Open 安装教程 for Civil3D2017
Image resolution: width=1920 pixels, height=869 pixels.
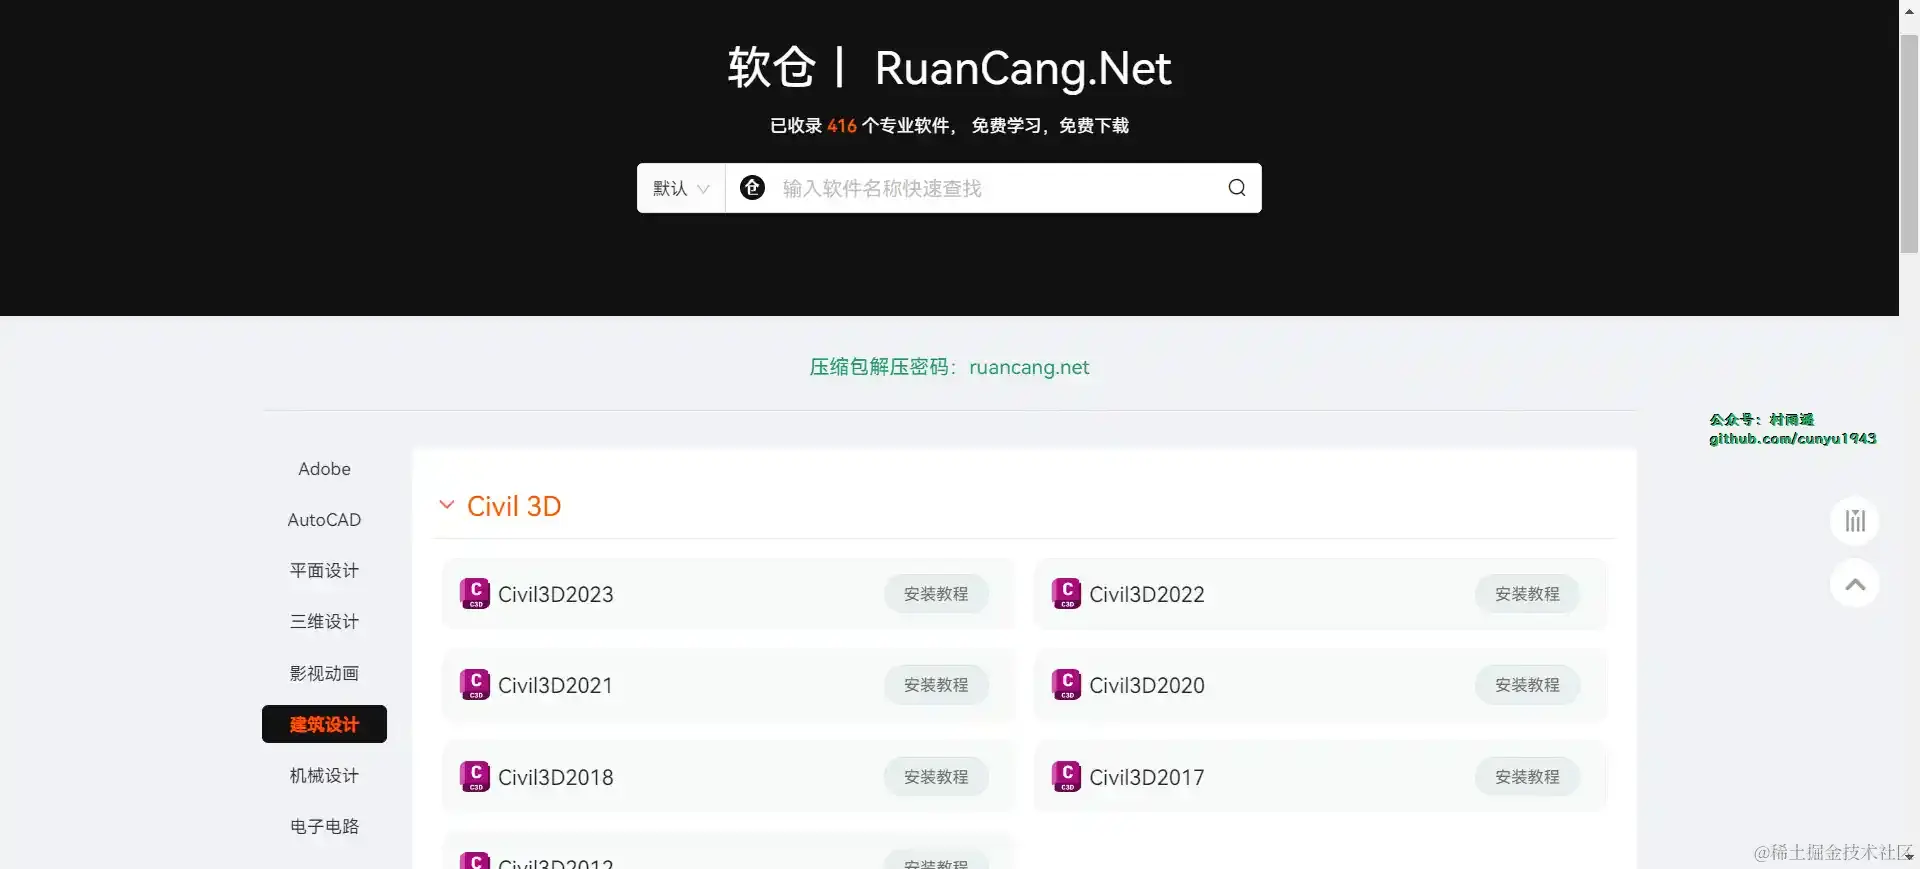click(1527, 777)
